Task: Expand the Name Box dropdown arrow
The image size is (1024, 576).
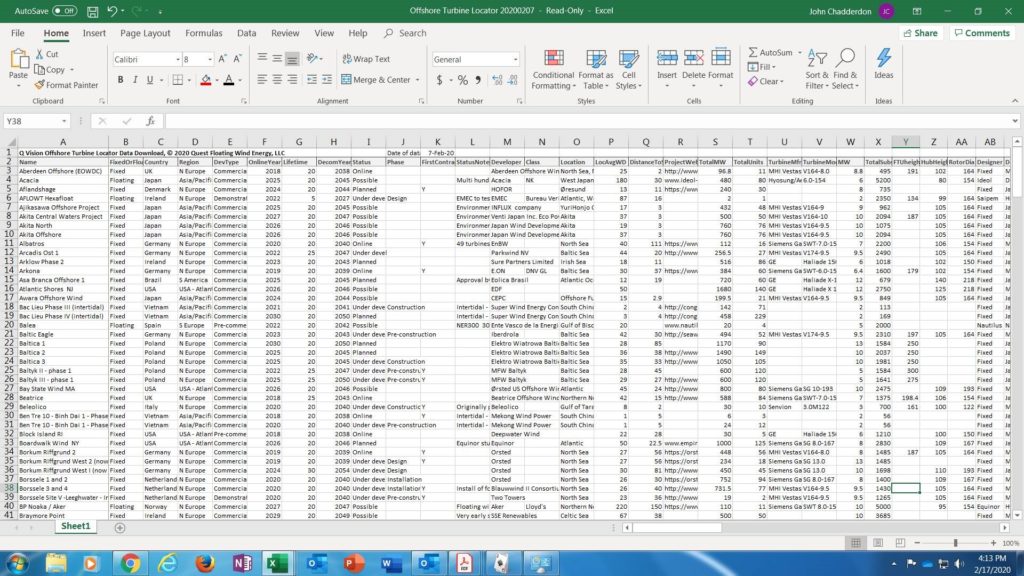Action: 63,121
